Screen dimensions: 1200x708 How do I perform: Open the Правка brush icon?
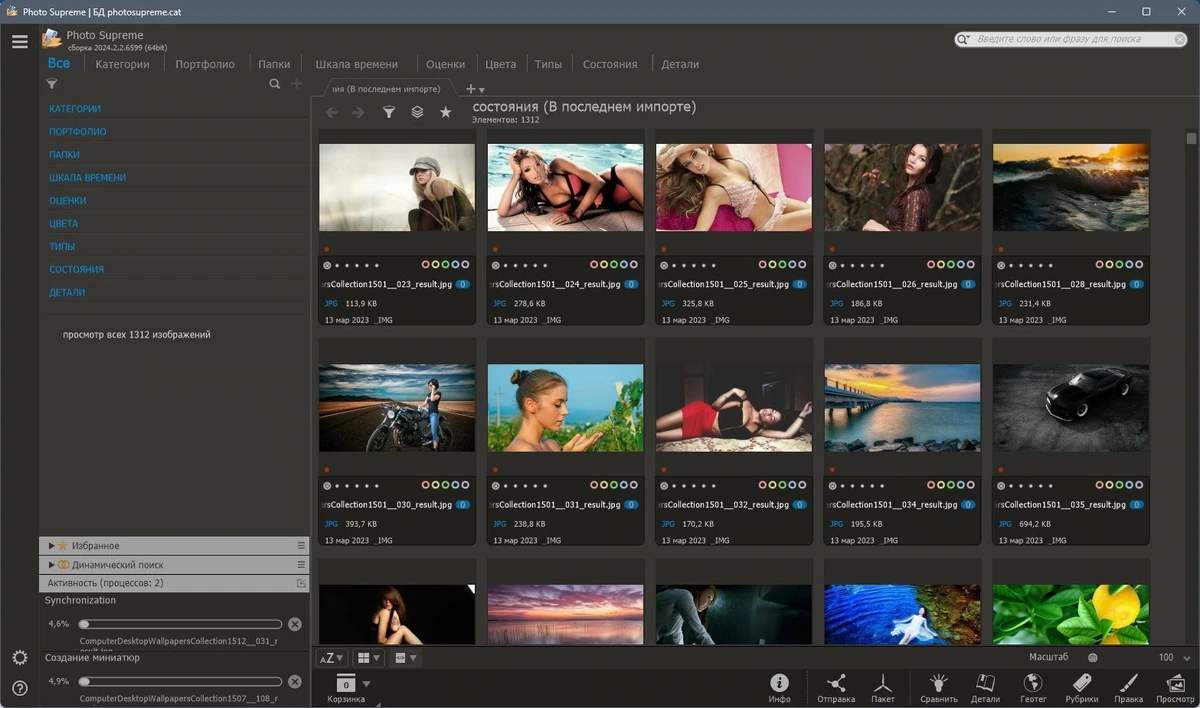[x=1128, y=687]
